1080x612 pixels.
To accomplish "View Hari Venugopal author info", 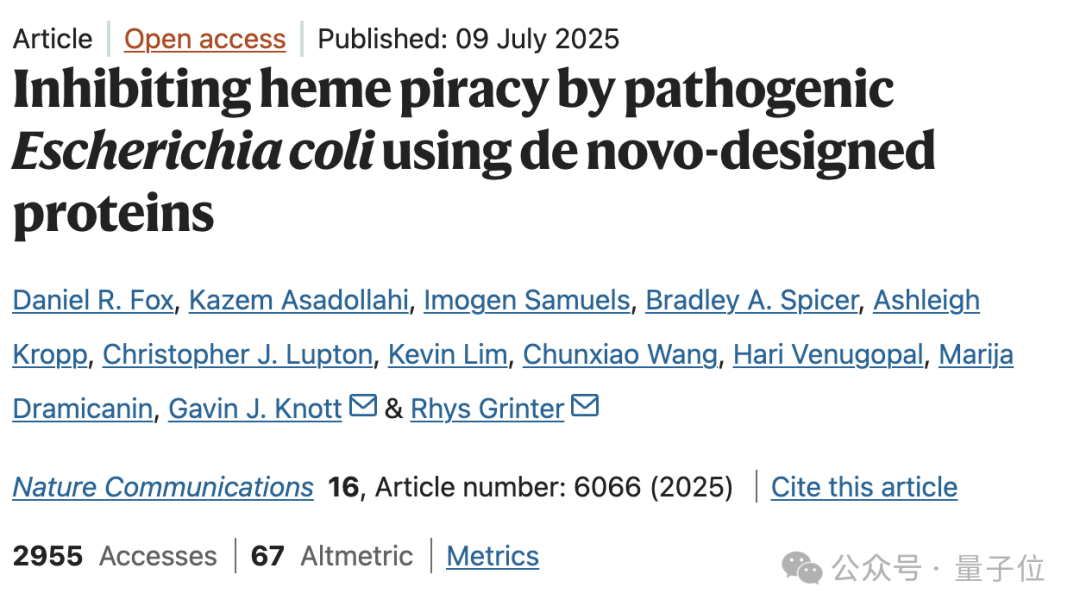I will point(827,354).
